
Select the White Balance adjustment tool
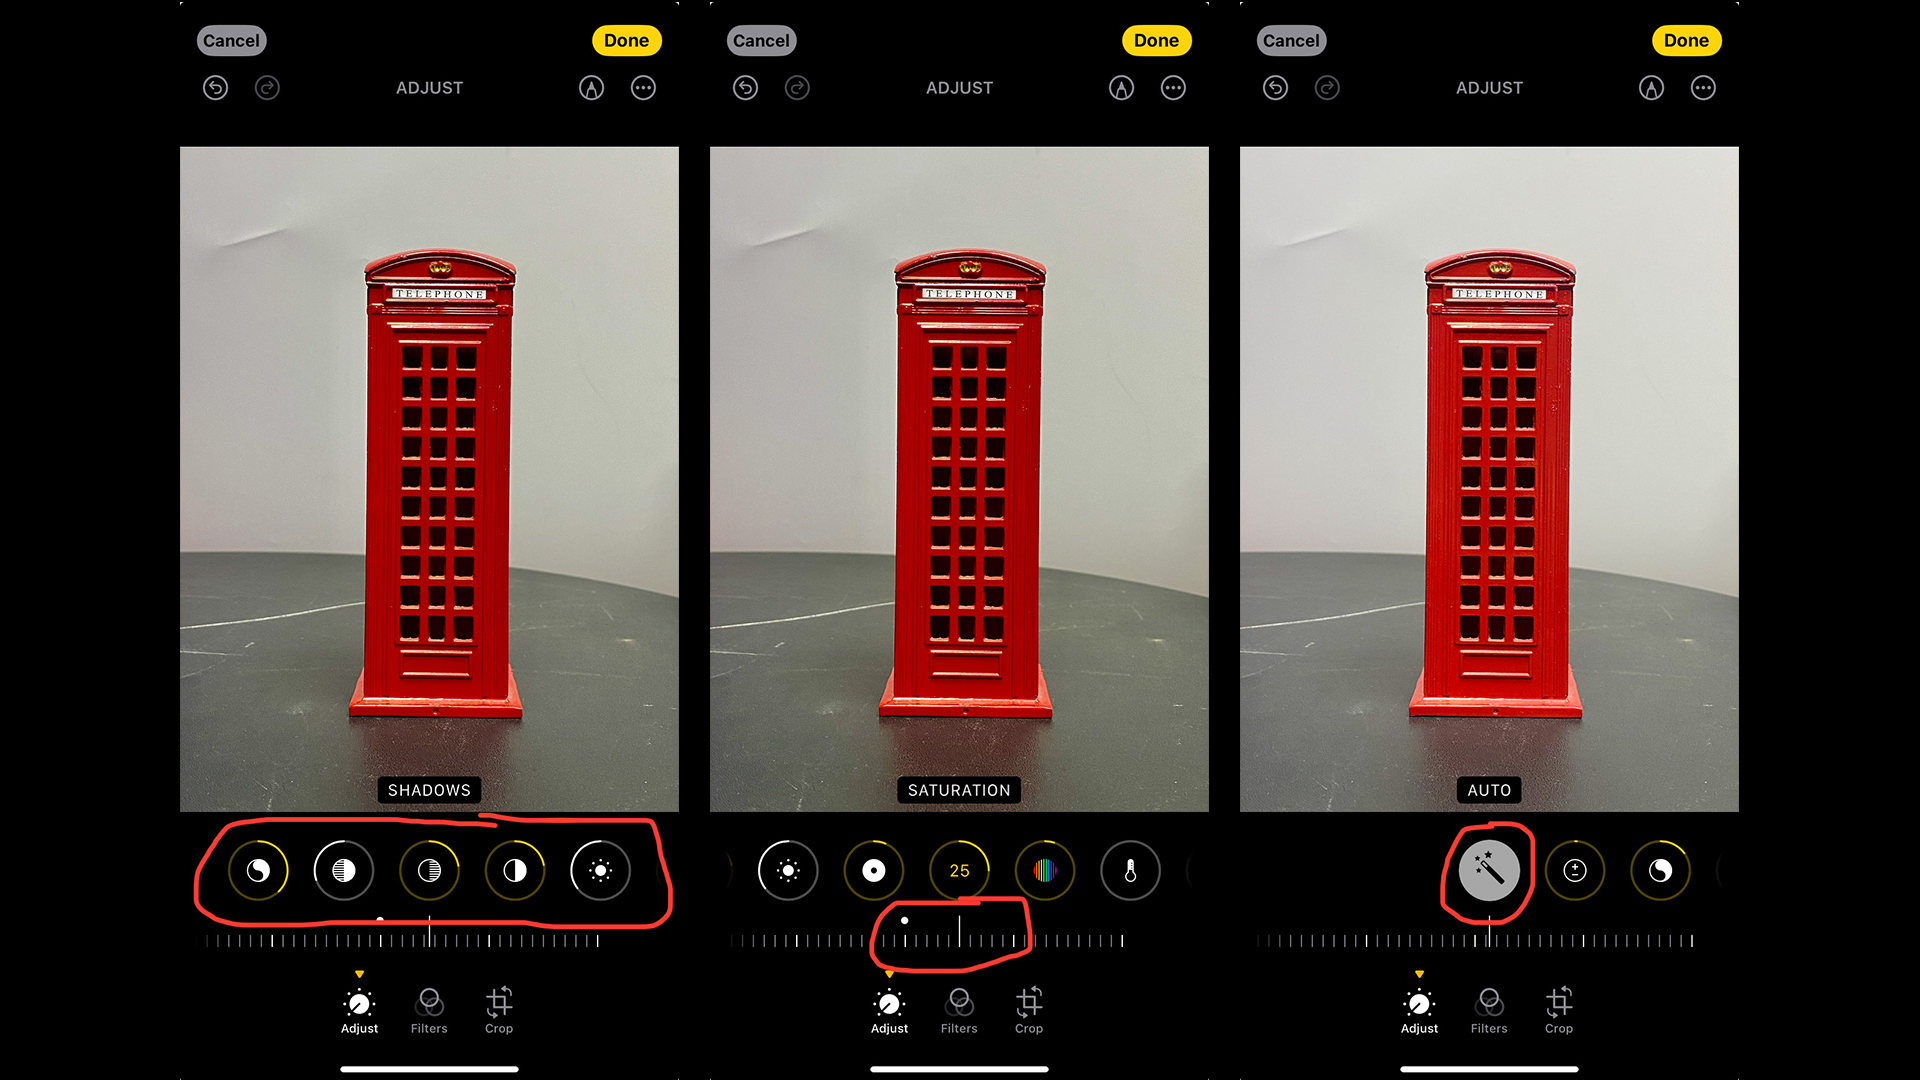click(x=1130, y=870)
